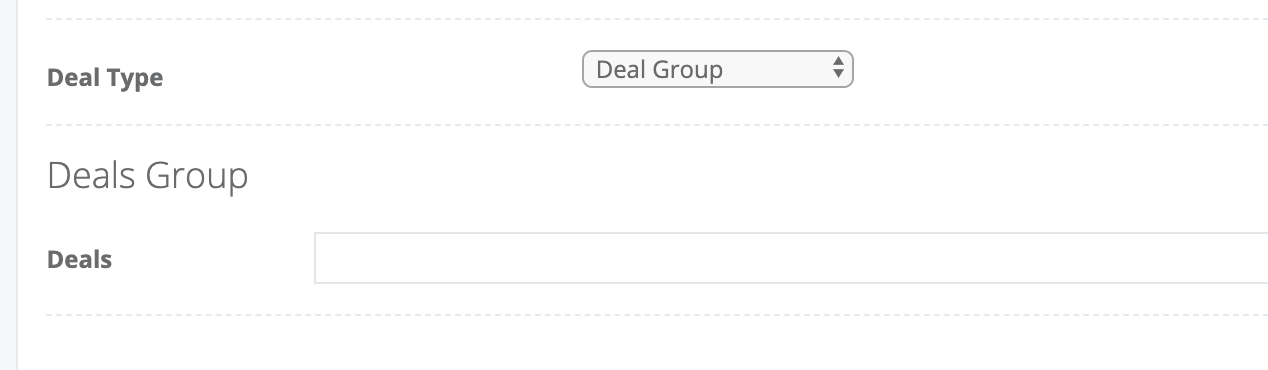This screenshot has height=370, width=1268.
Task: Select the Deal Group text in the combo box
Action: (659, 69)
